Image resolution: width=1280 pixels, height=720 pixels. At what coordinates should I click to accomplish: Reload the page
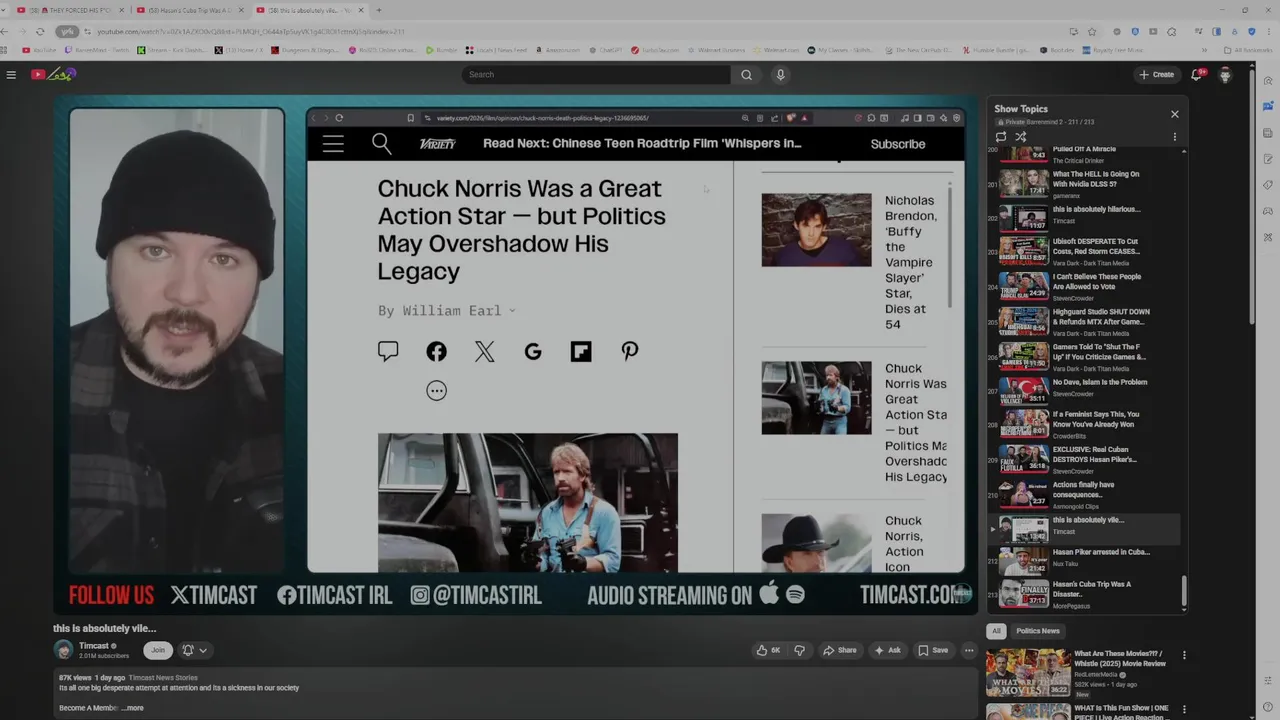[40, 31]
